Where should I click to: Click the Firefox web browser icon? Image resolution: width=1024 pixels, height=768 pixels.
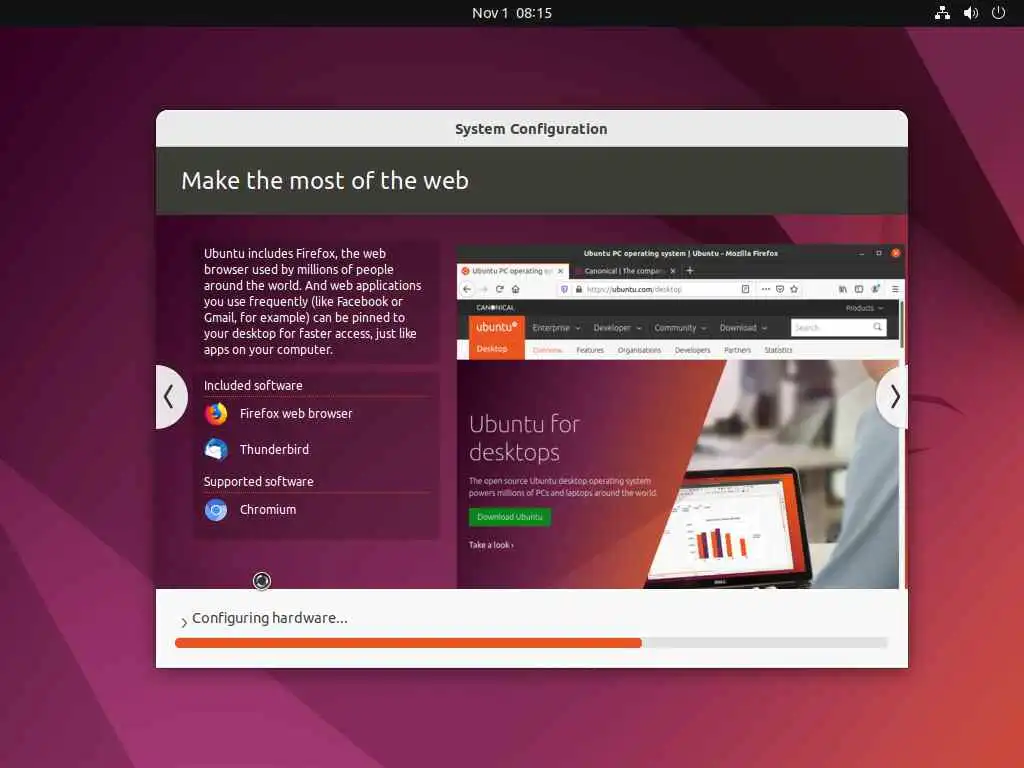pos(216,414)
